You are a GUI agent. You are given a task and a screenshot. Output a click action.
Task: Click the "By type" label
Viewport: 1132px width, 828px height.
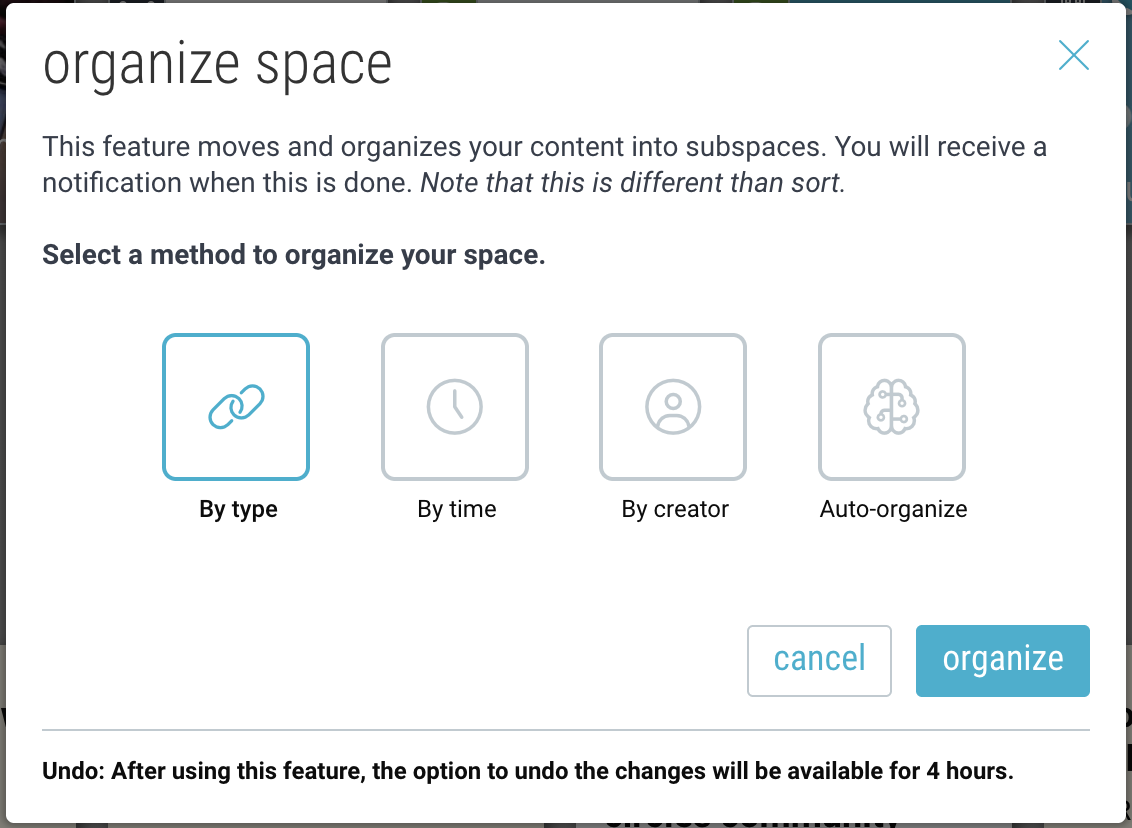[x=238, y=509]
